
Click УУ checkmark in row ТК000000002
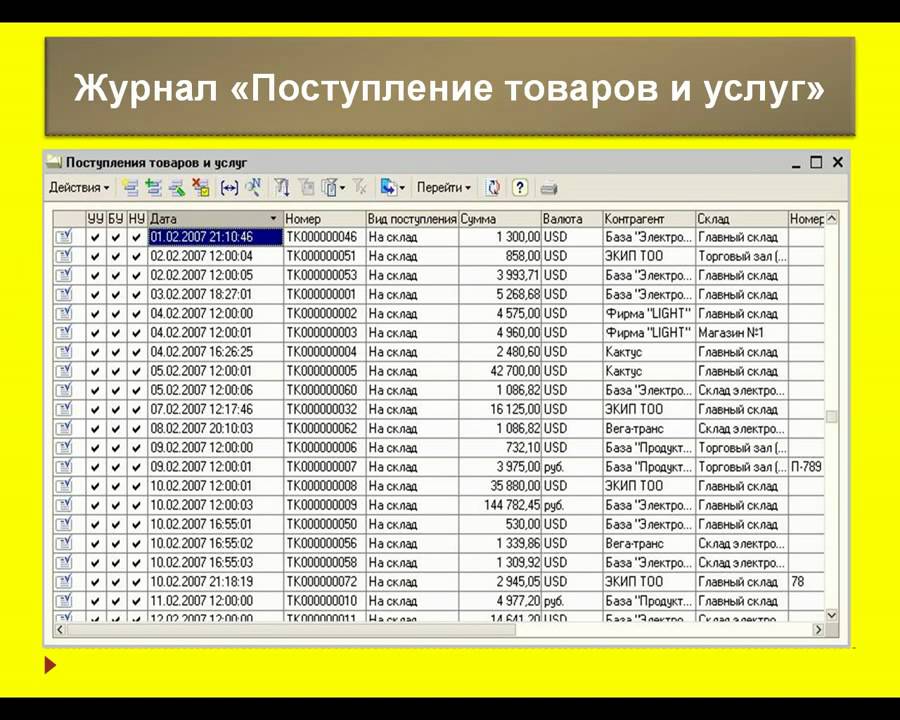tap(96, 314)
